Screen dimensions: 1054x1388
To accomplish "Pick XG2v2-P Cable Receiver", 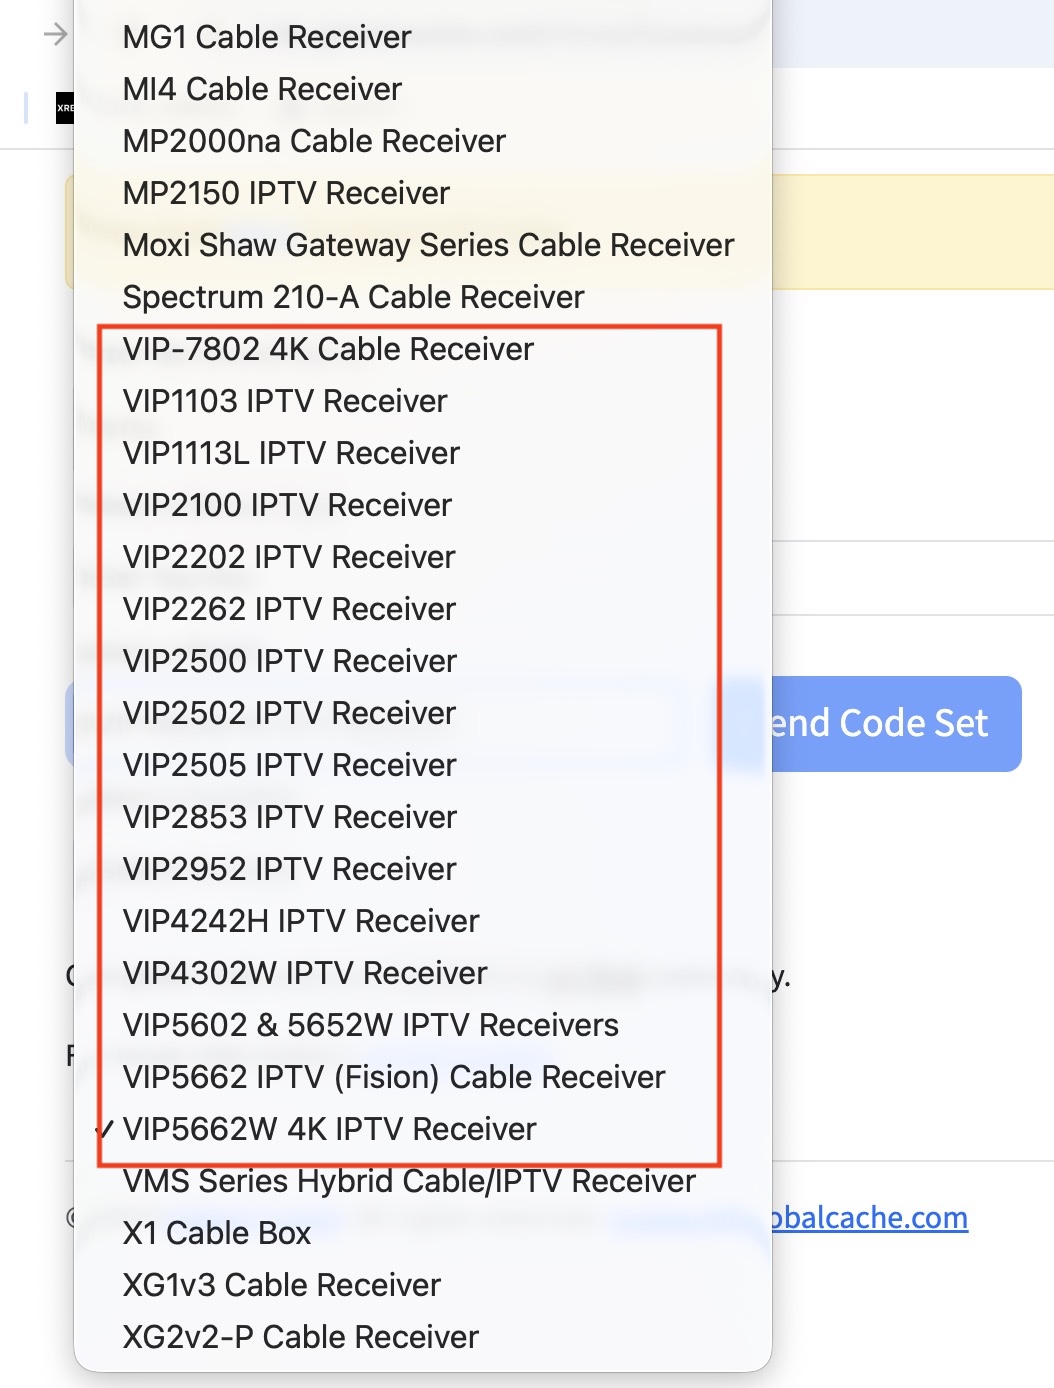I will tap(301, 1337).
